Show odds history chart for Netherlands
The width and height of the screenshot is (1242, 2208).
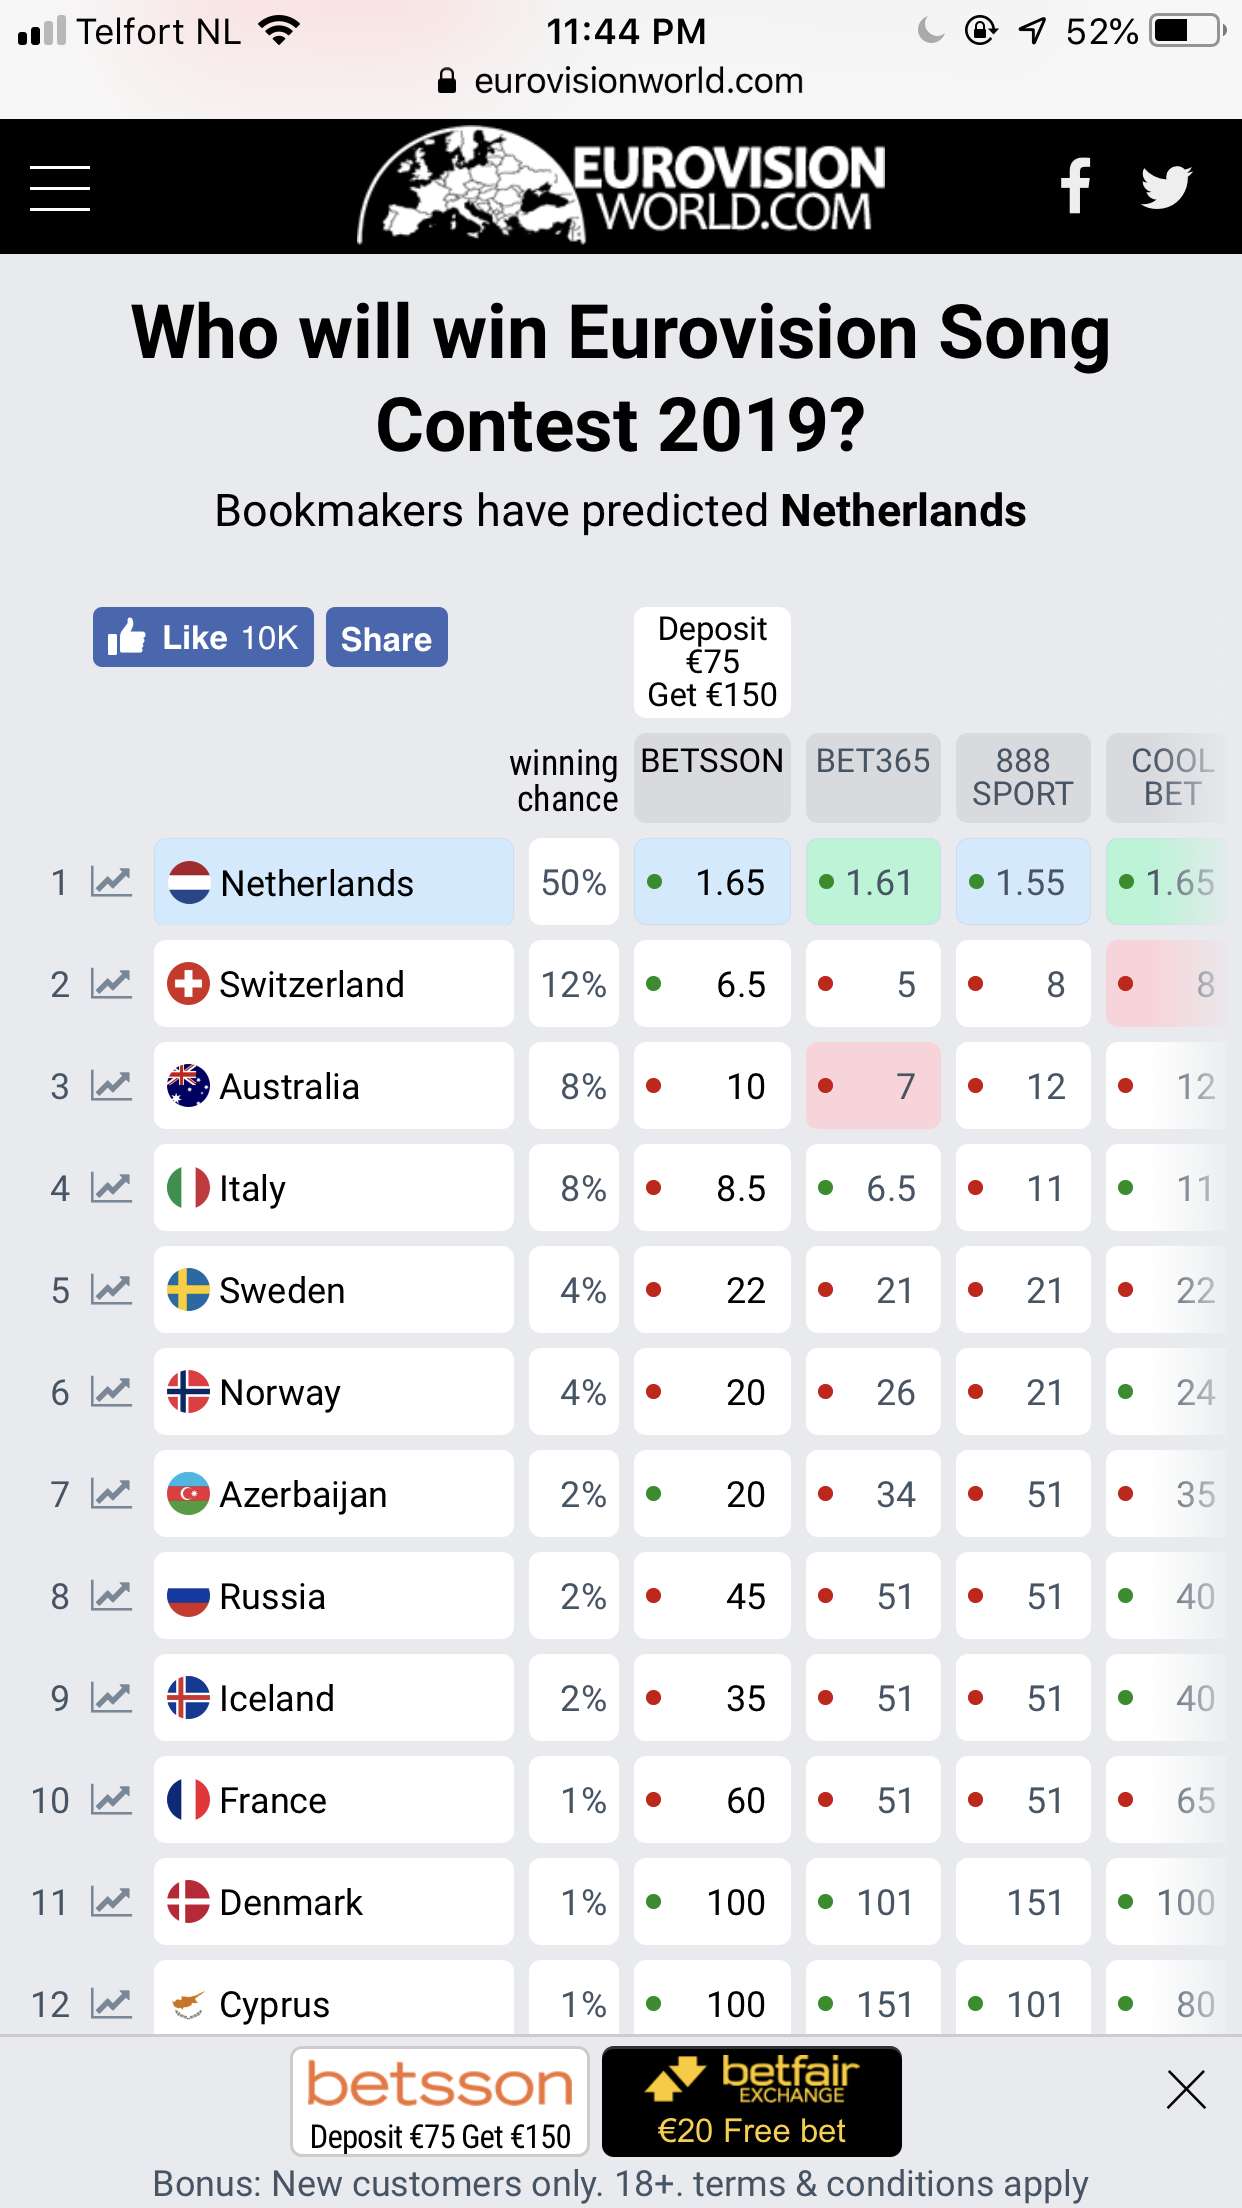tap(111, 882)
